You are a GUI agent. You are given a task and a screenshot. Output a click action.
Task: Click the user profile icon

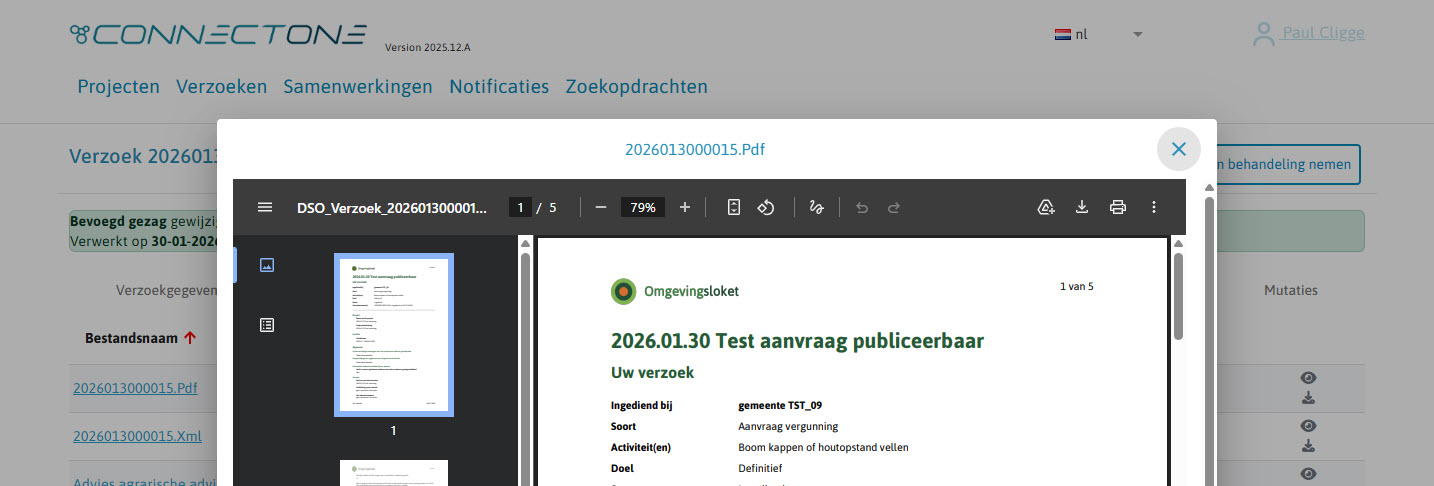tap(1264, 34)
